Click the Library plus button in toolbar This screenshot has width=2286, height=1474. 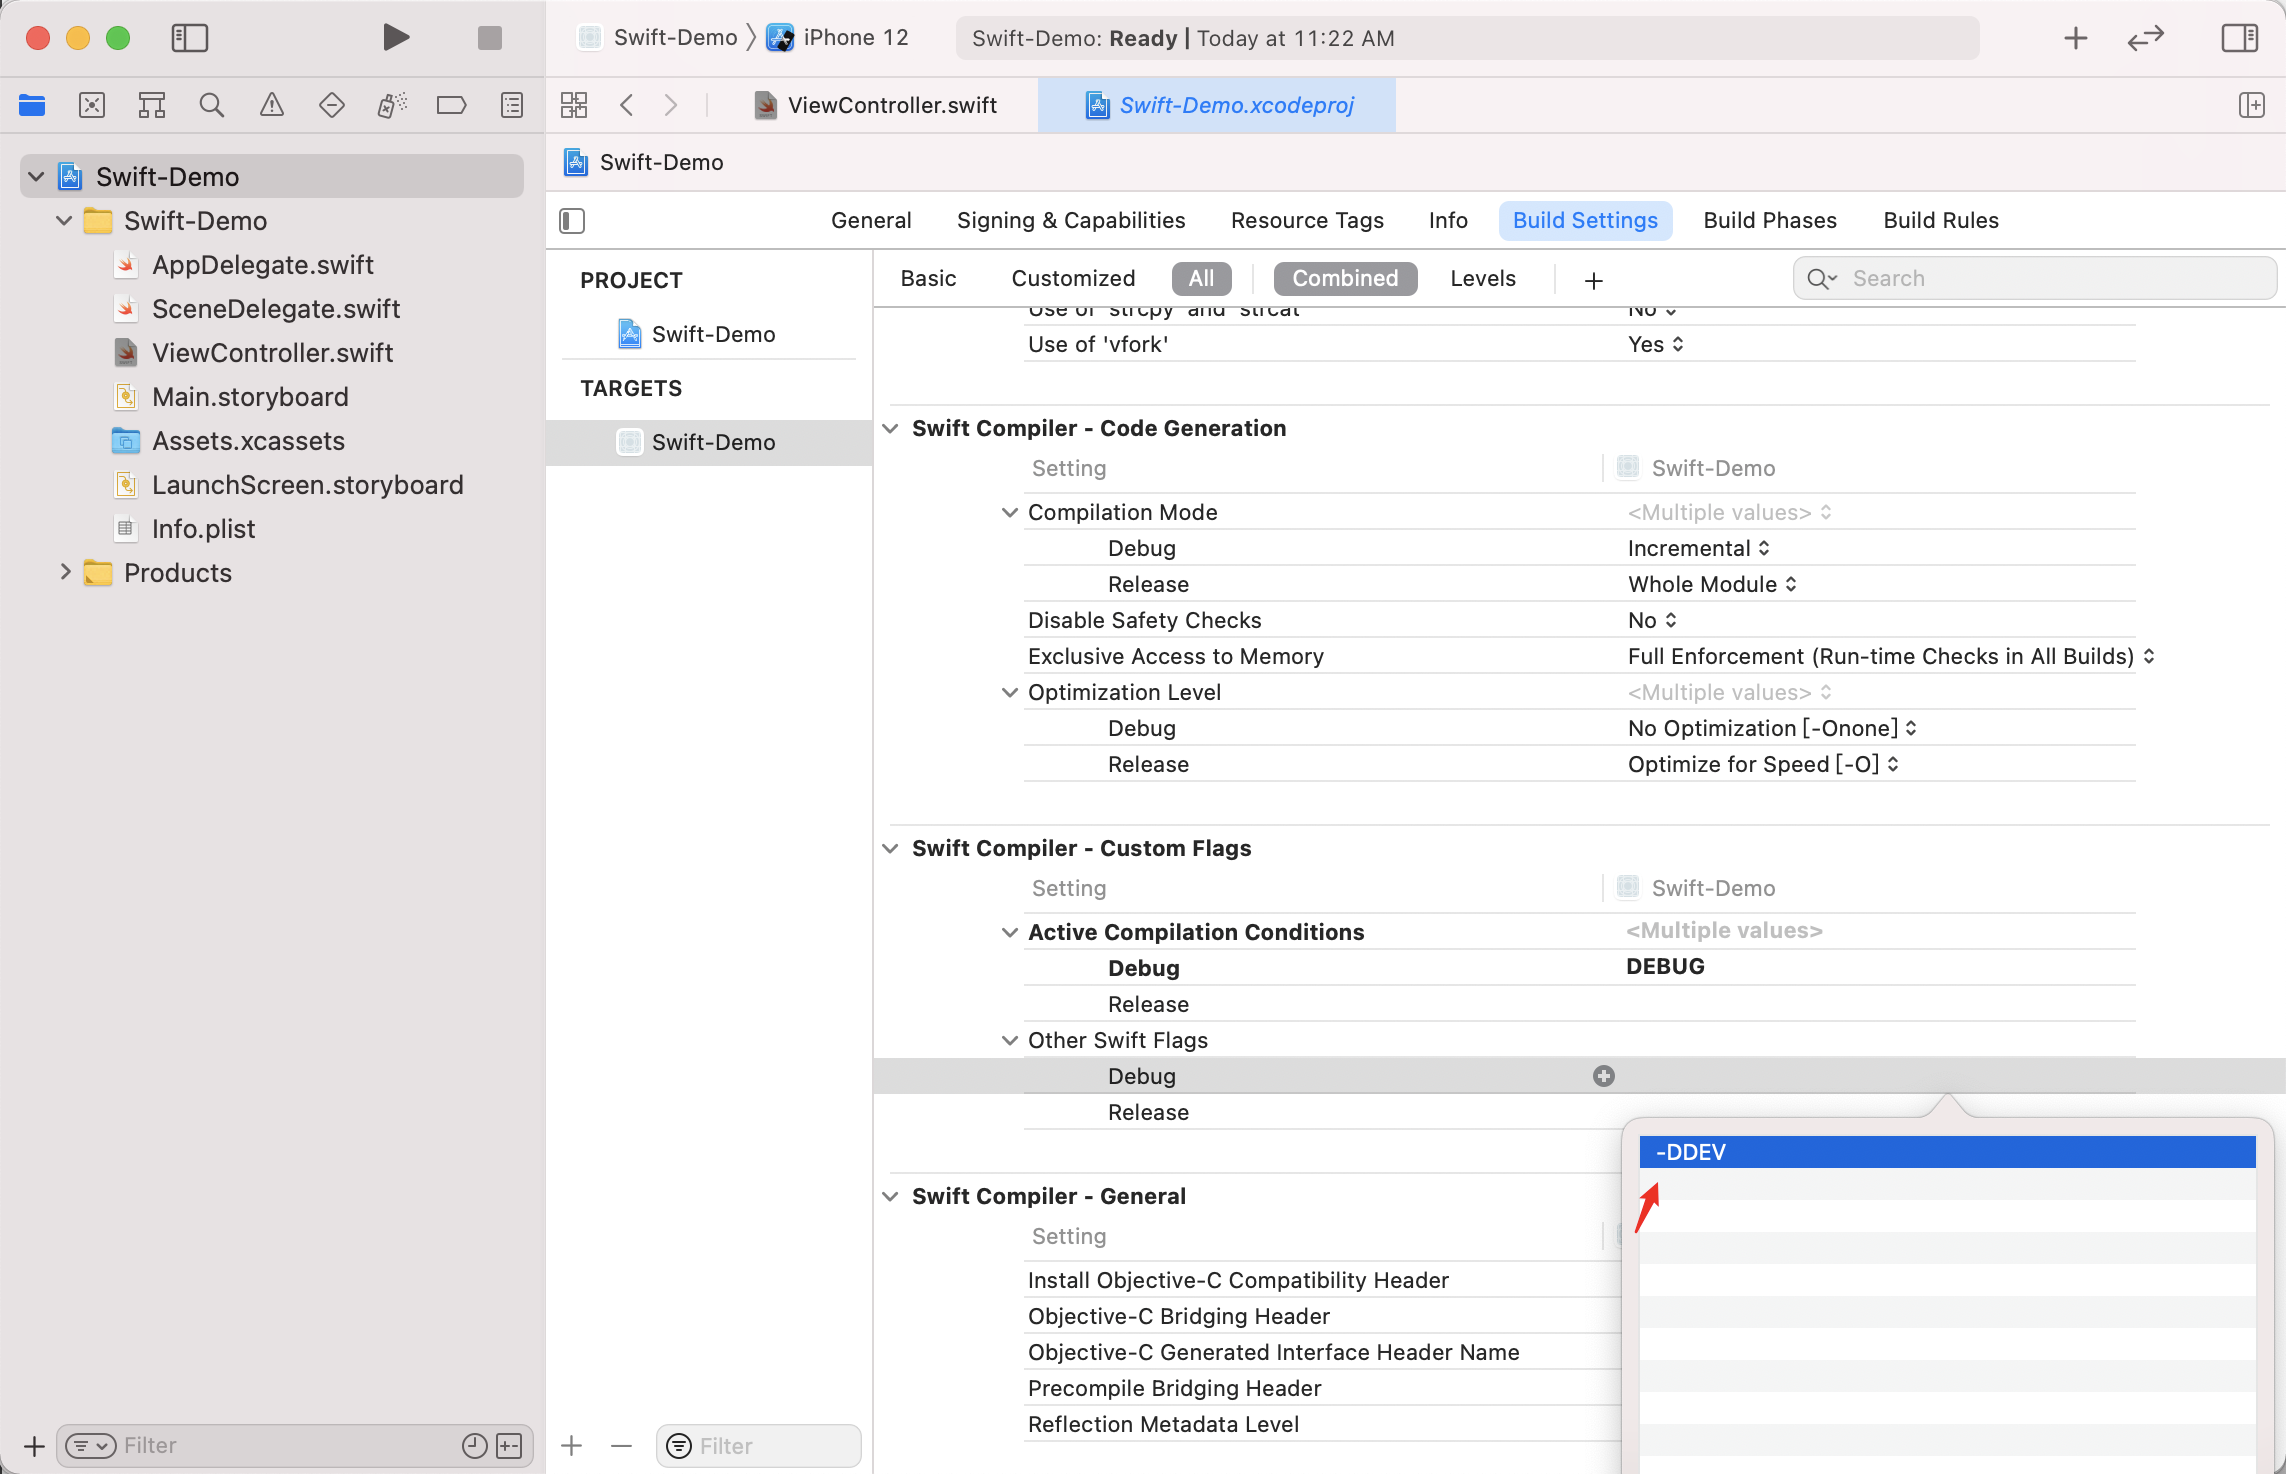pos(2075,38)
